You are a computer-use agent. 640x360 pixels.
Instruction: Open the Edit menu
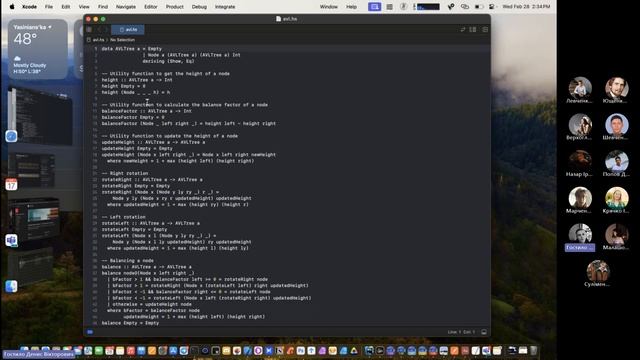tap(66, 7)
